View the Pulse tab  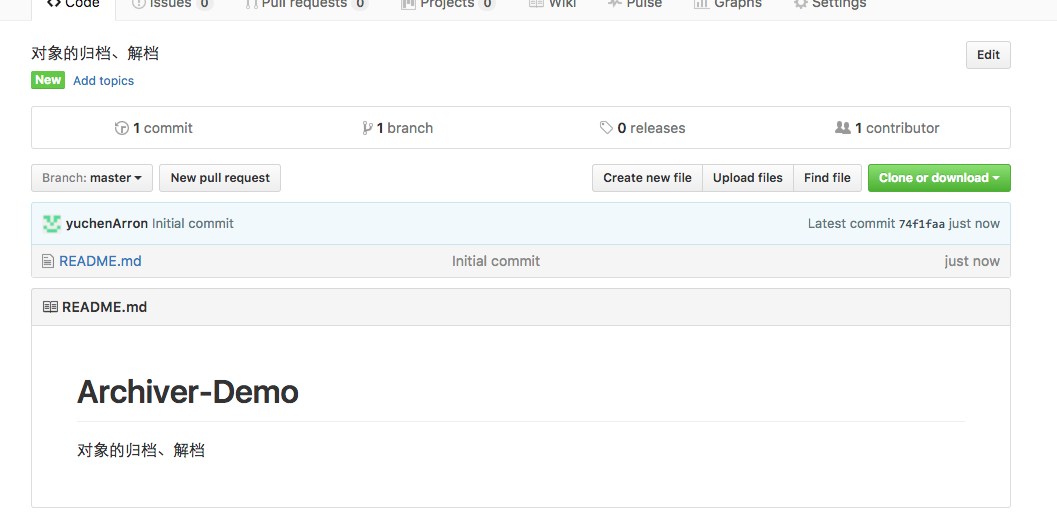tap(635, 5)
